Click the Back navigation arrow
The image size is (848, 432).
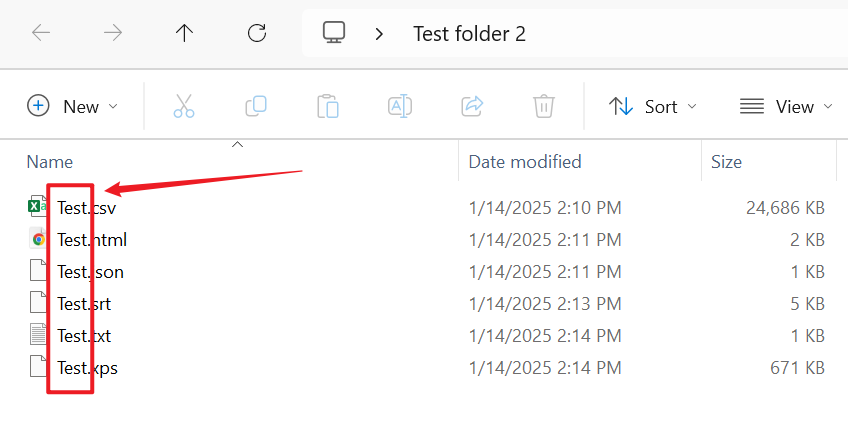[x=41, y=33]
